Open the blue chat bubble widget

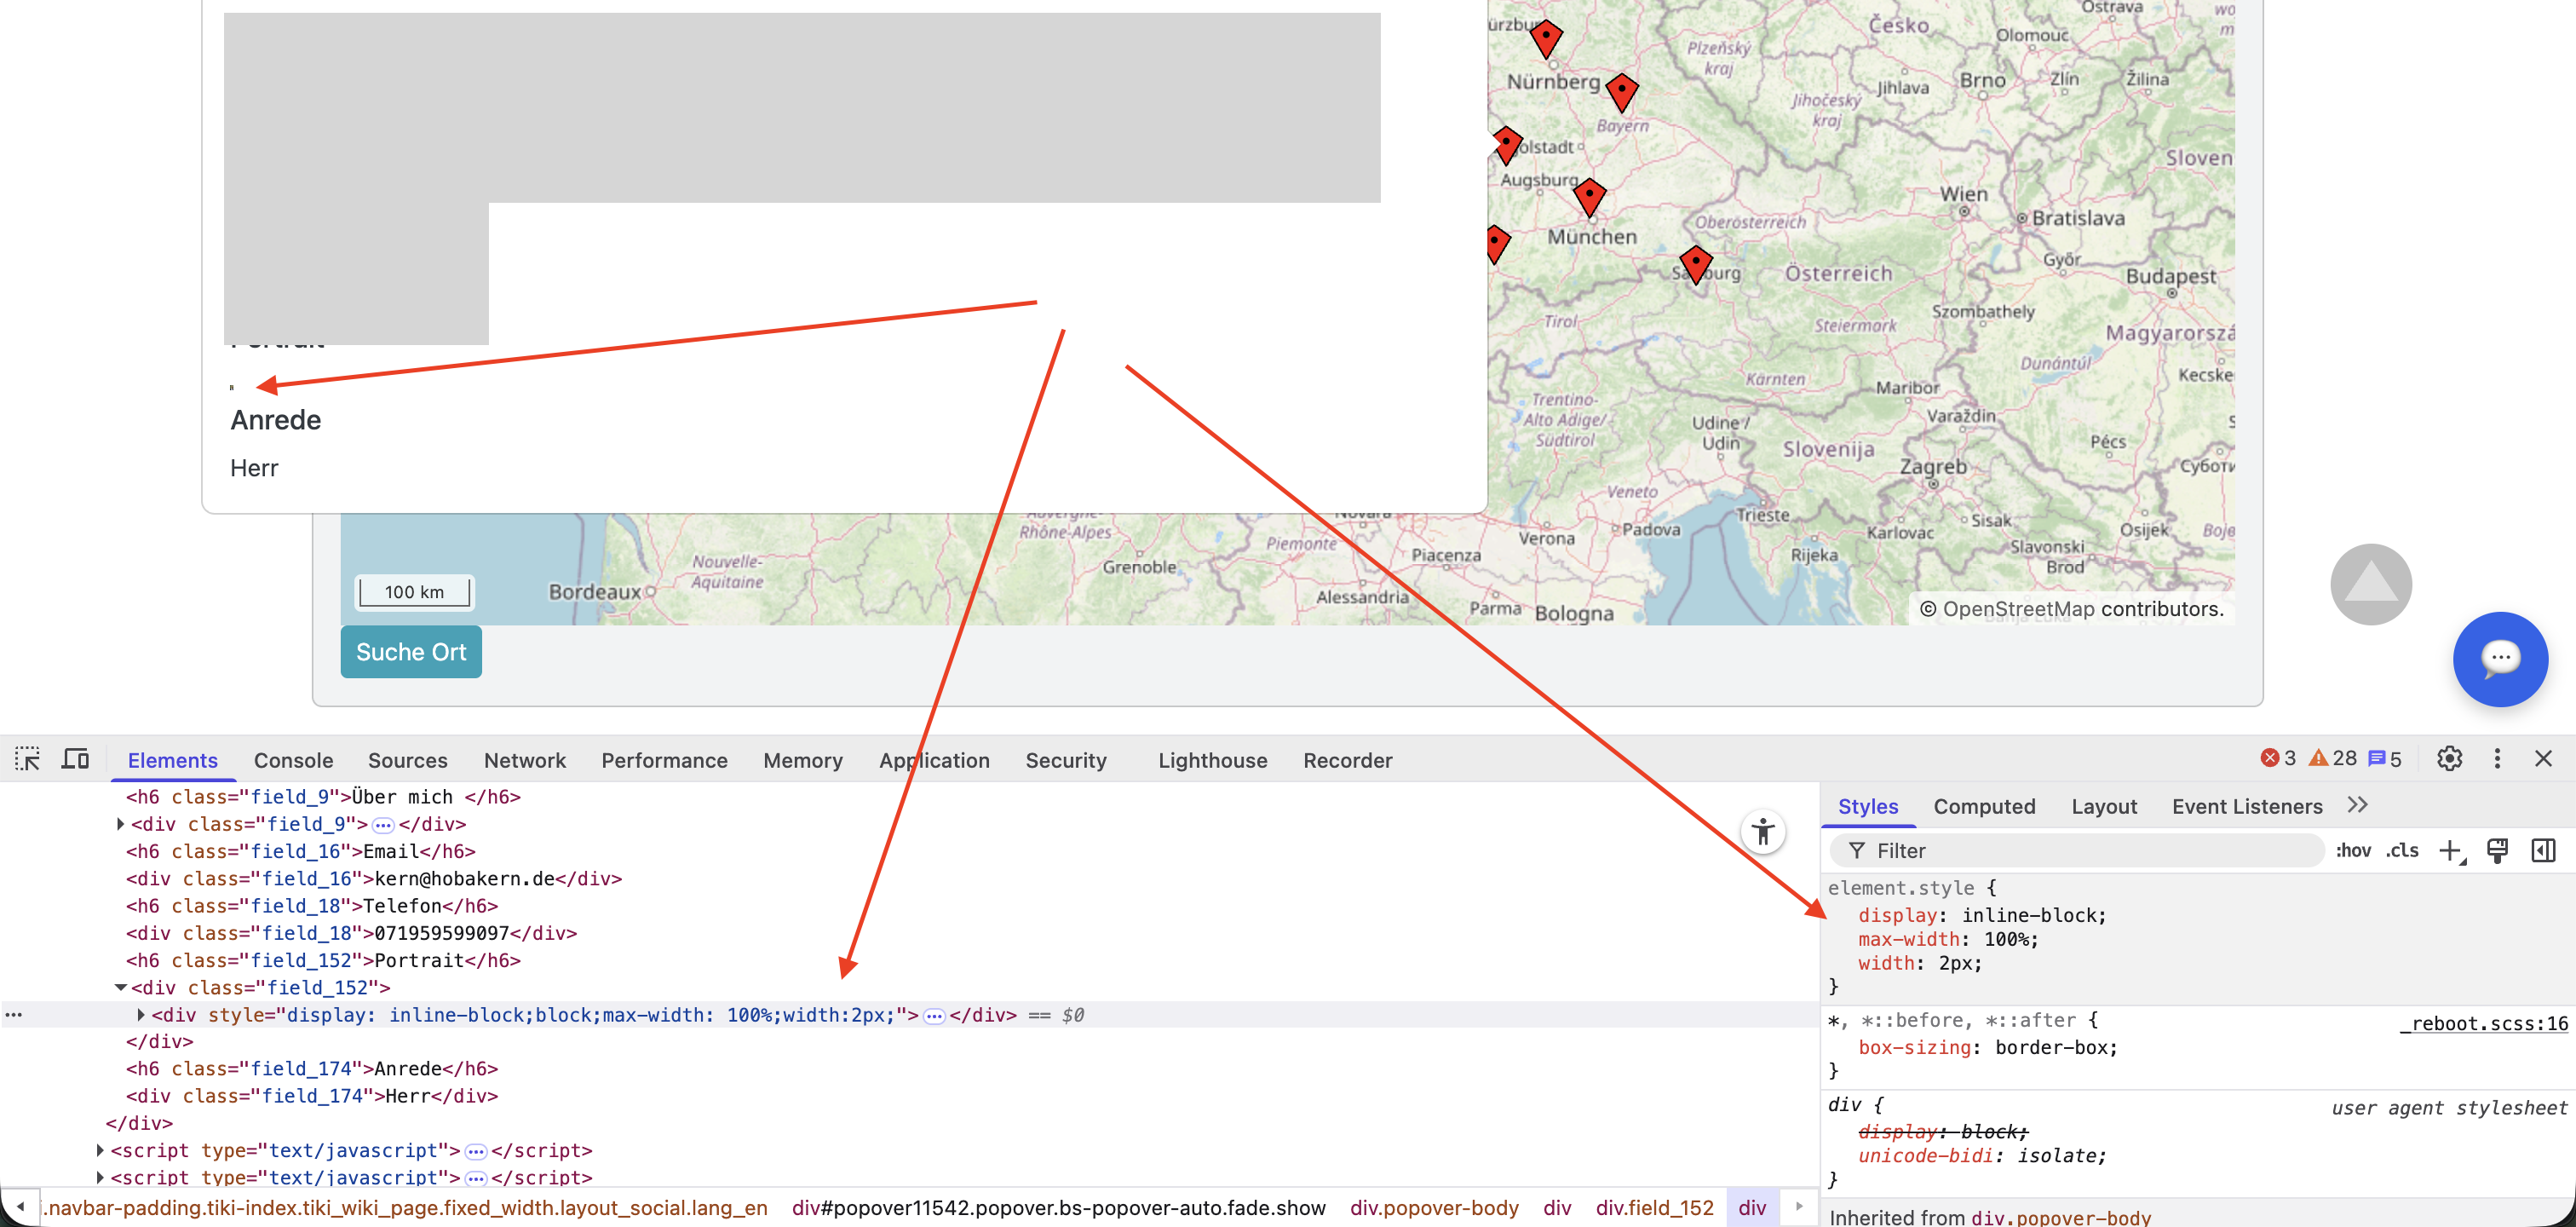(x=2500, y=659)
